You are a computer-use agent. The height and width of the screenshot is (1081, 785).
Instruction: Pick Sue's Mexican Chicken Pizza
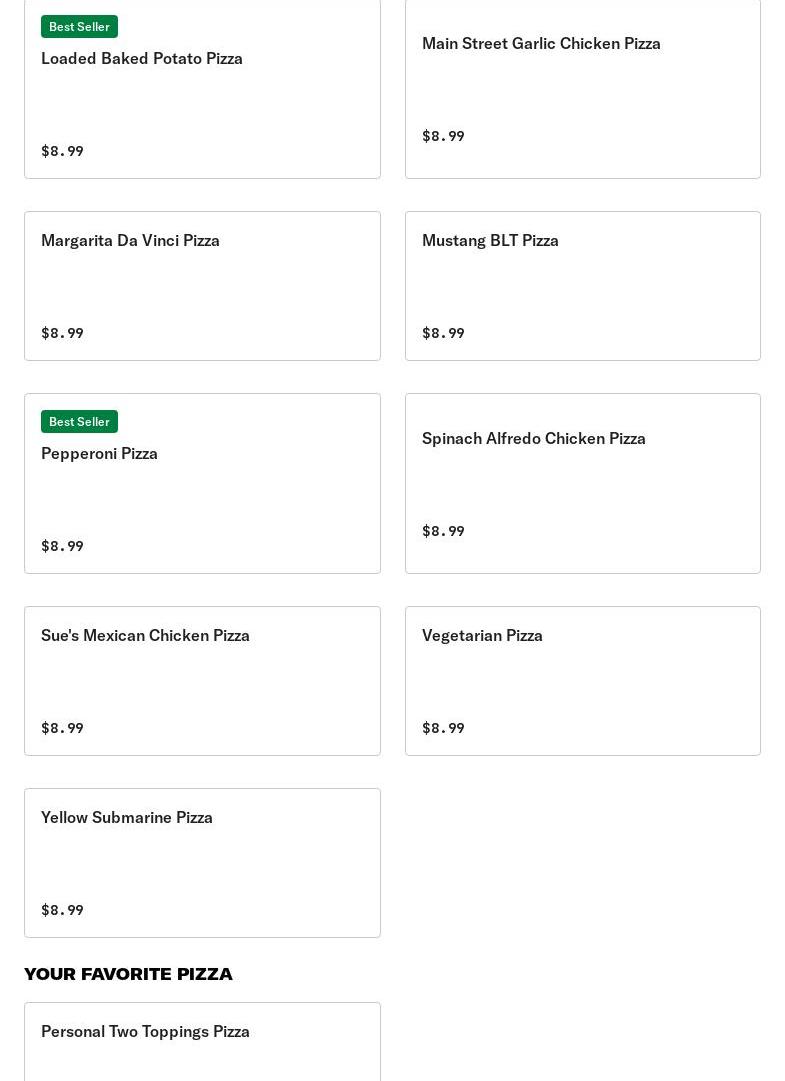point(202,681)
